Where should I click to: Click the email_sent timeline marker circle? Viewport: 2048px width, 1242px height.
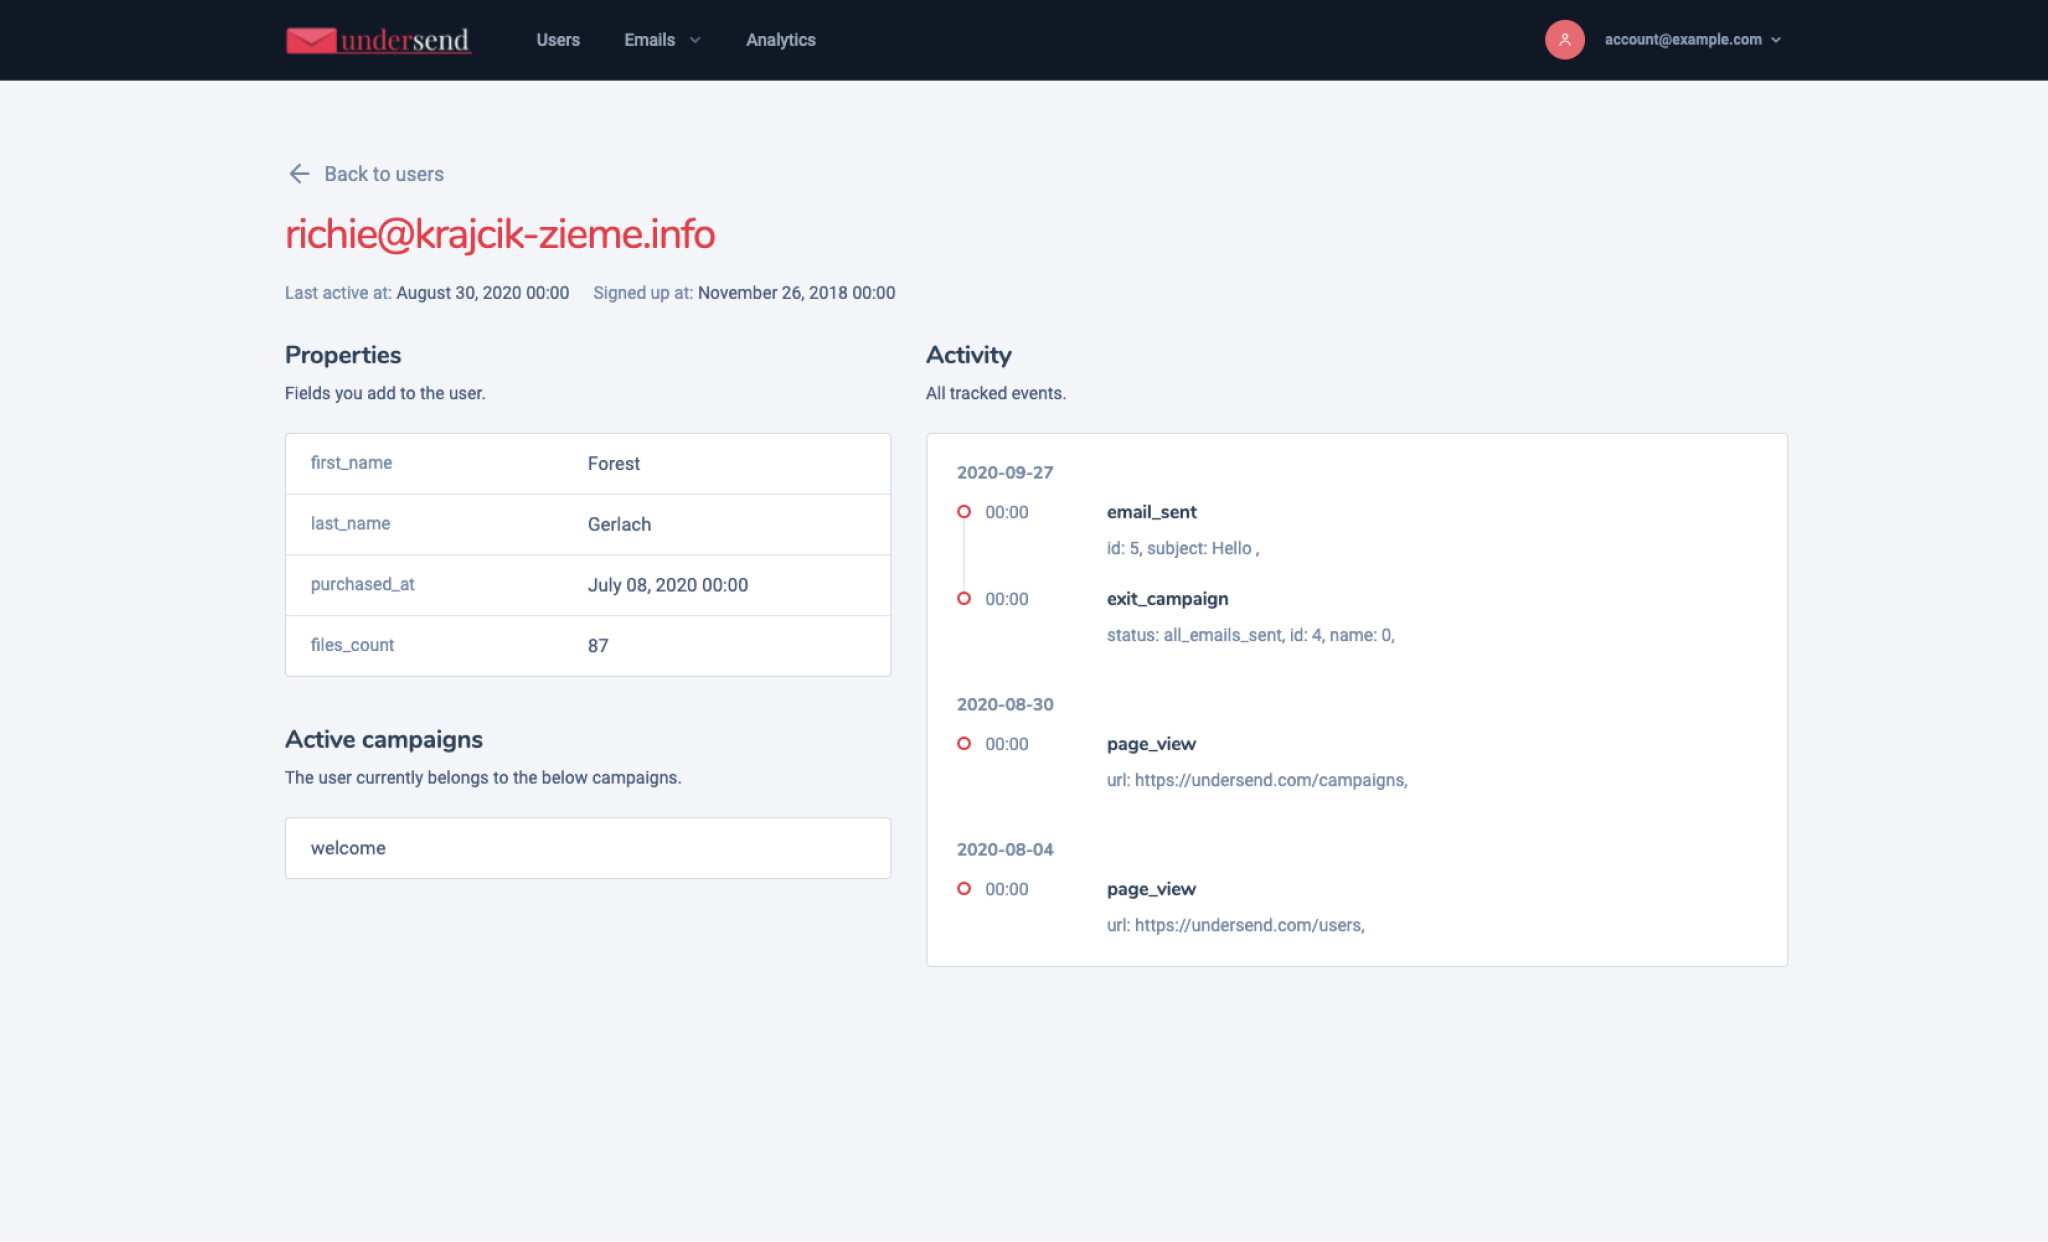point(964,512)
